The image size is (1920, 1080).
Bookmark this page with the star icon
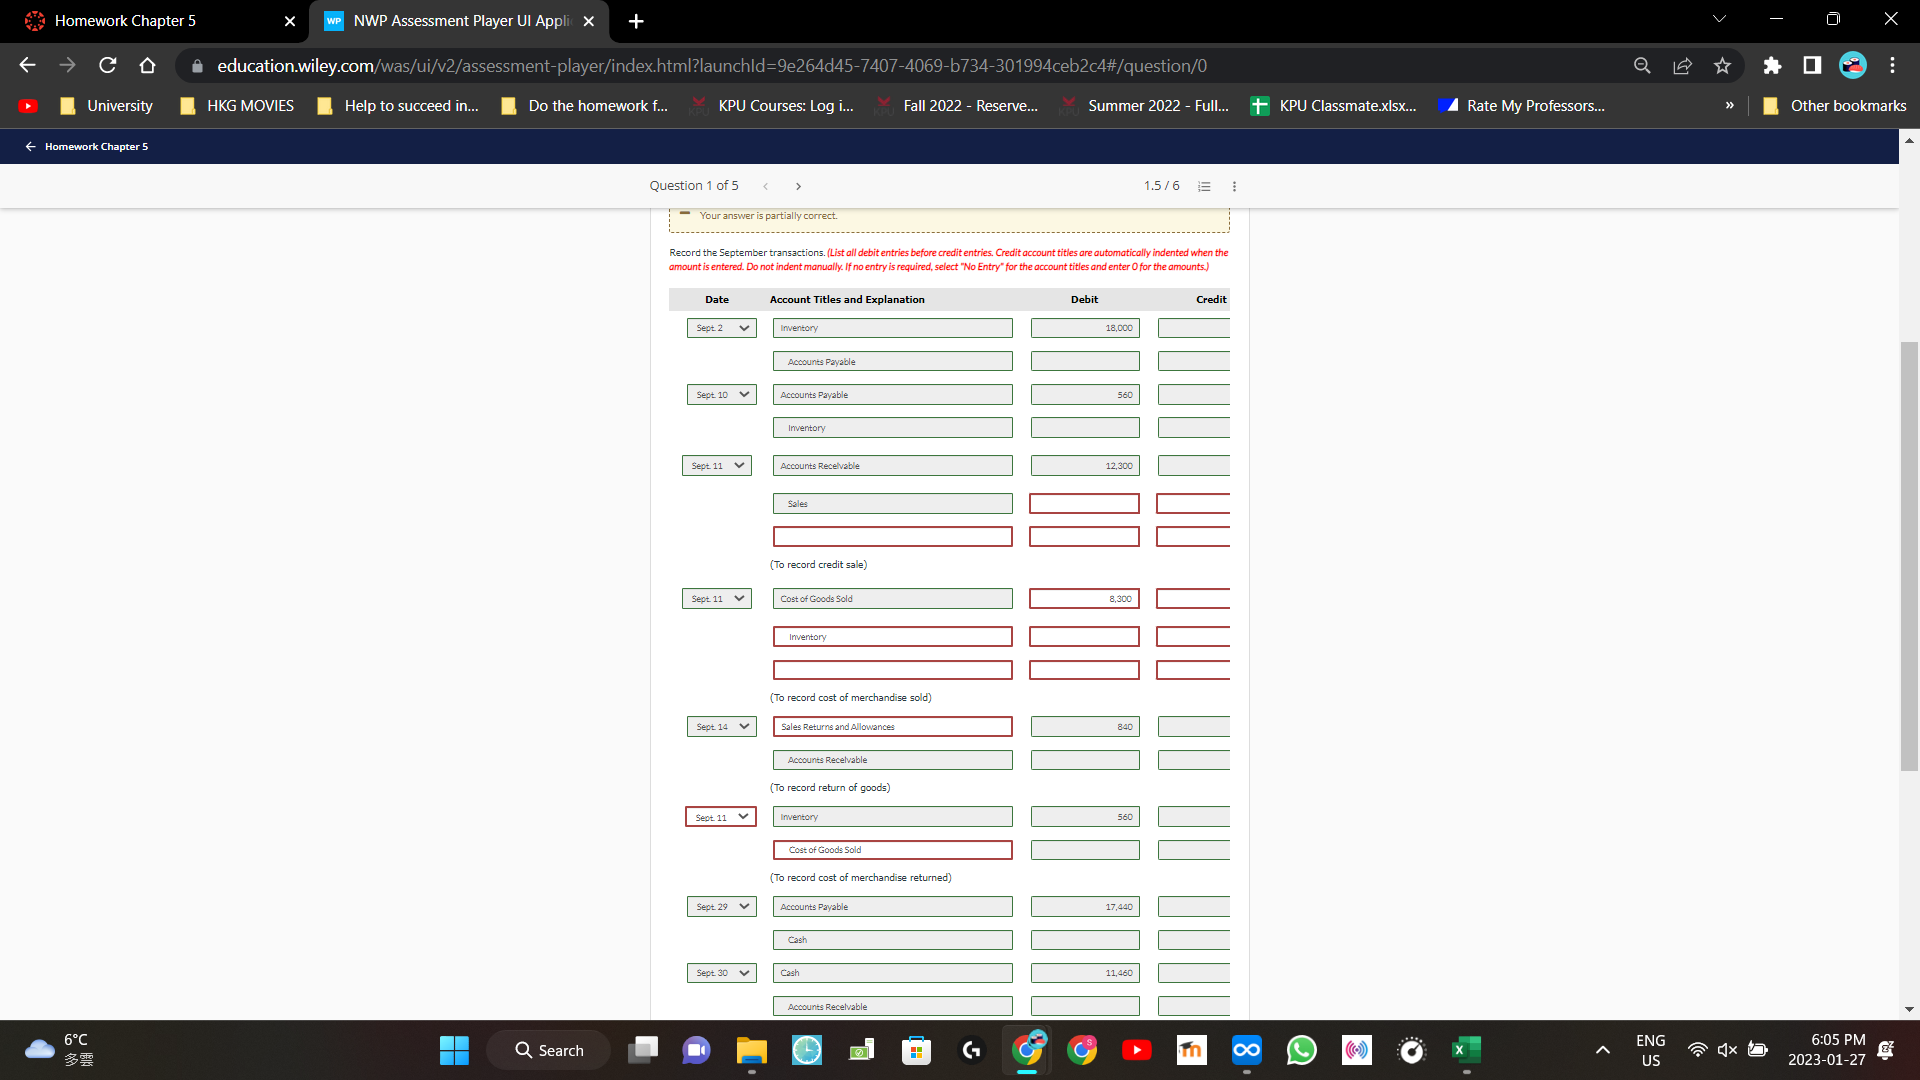tap(1722, 65)
